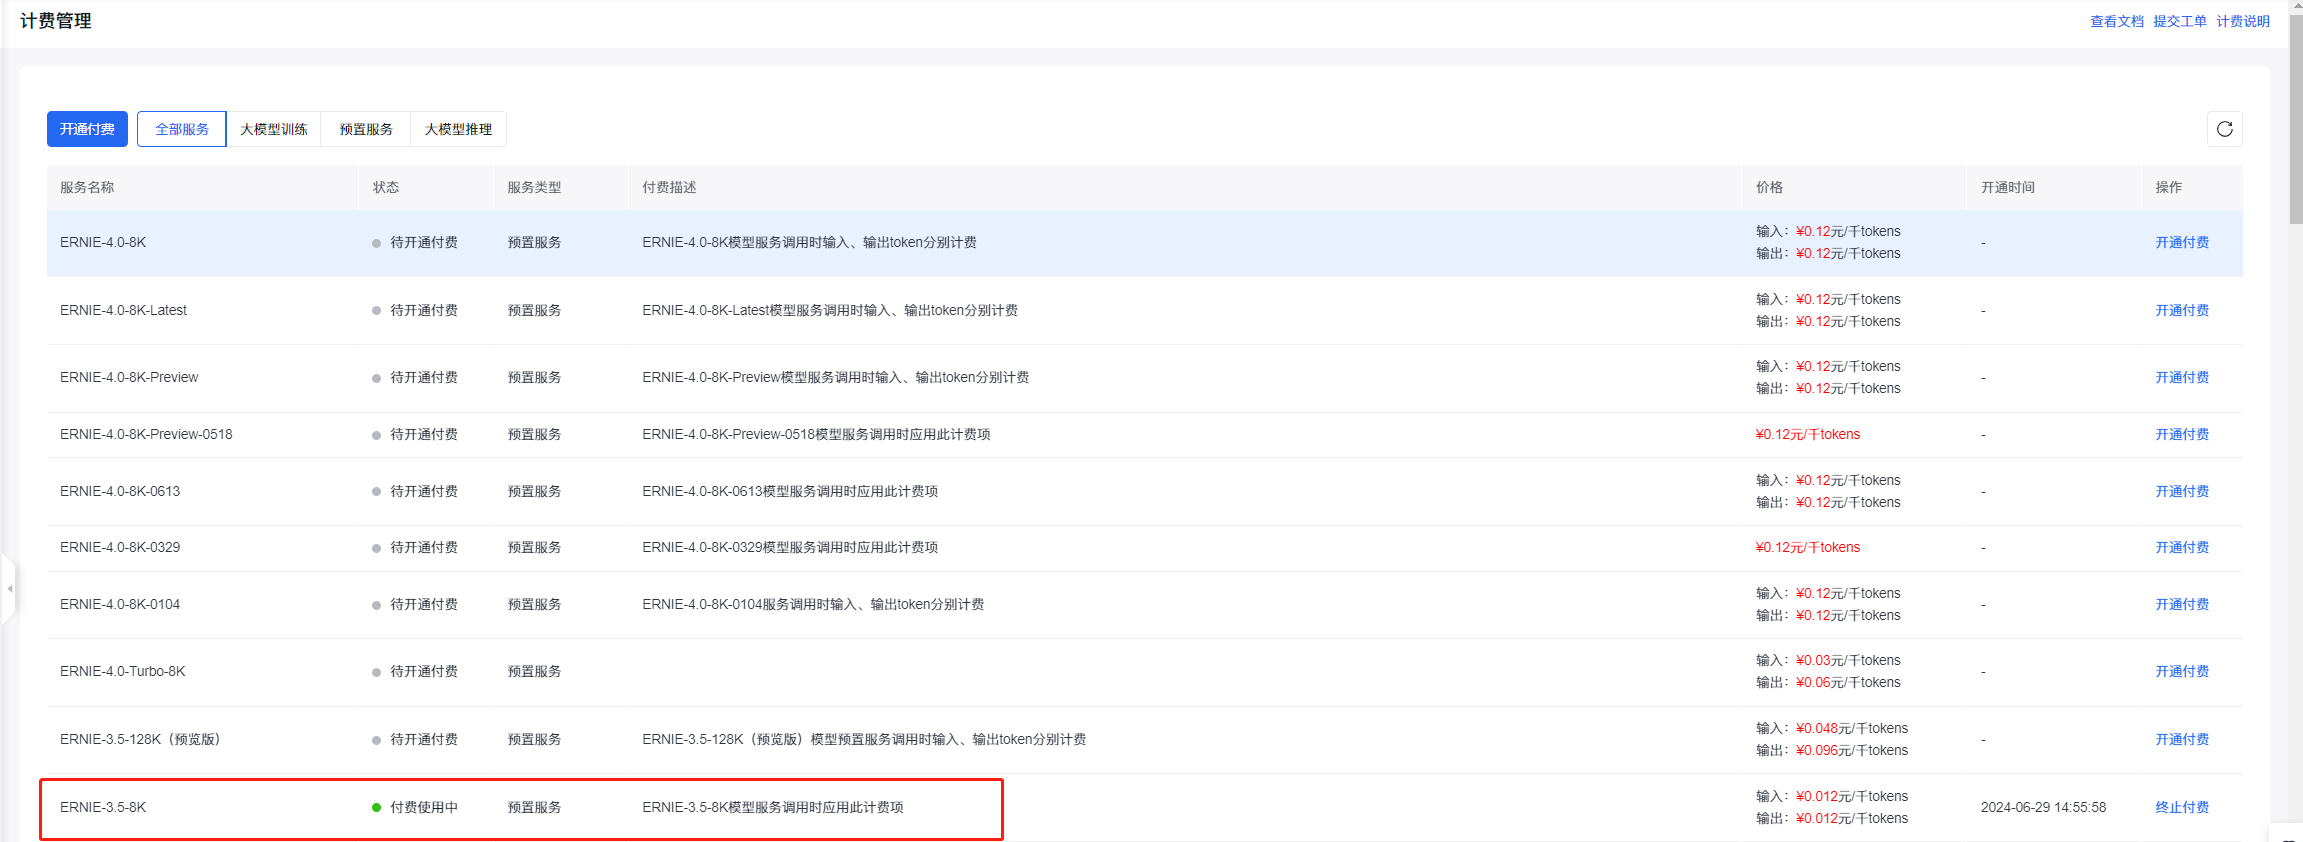
Task: Select the ERNIE-4.0-8K-Preview-0518 service name
Action: 146,435
